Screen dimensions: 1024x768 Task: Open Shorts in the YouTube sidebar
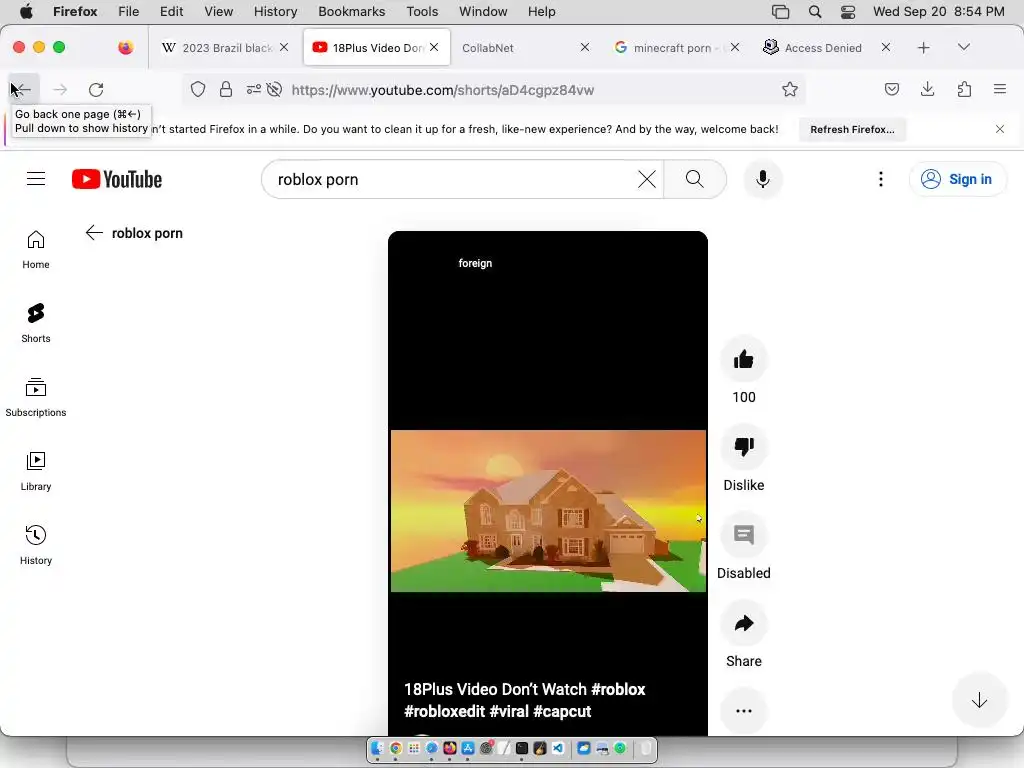(36, 324)
